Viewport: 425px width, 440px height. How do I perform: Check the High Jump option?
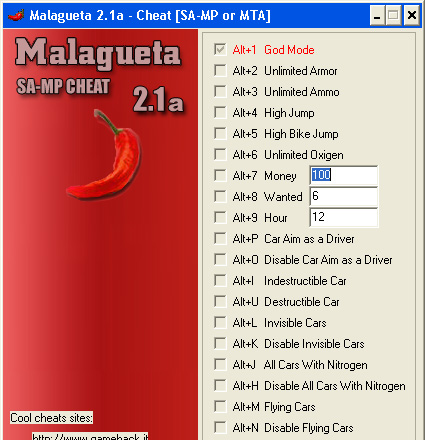pos(220,113)
